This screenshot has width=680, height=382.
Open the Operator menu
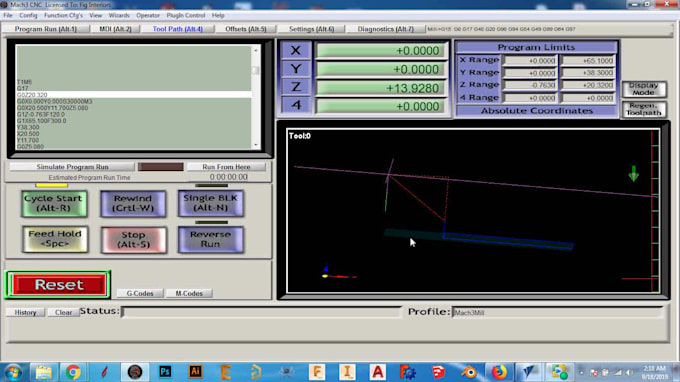click(148, 15)
